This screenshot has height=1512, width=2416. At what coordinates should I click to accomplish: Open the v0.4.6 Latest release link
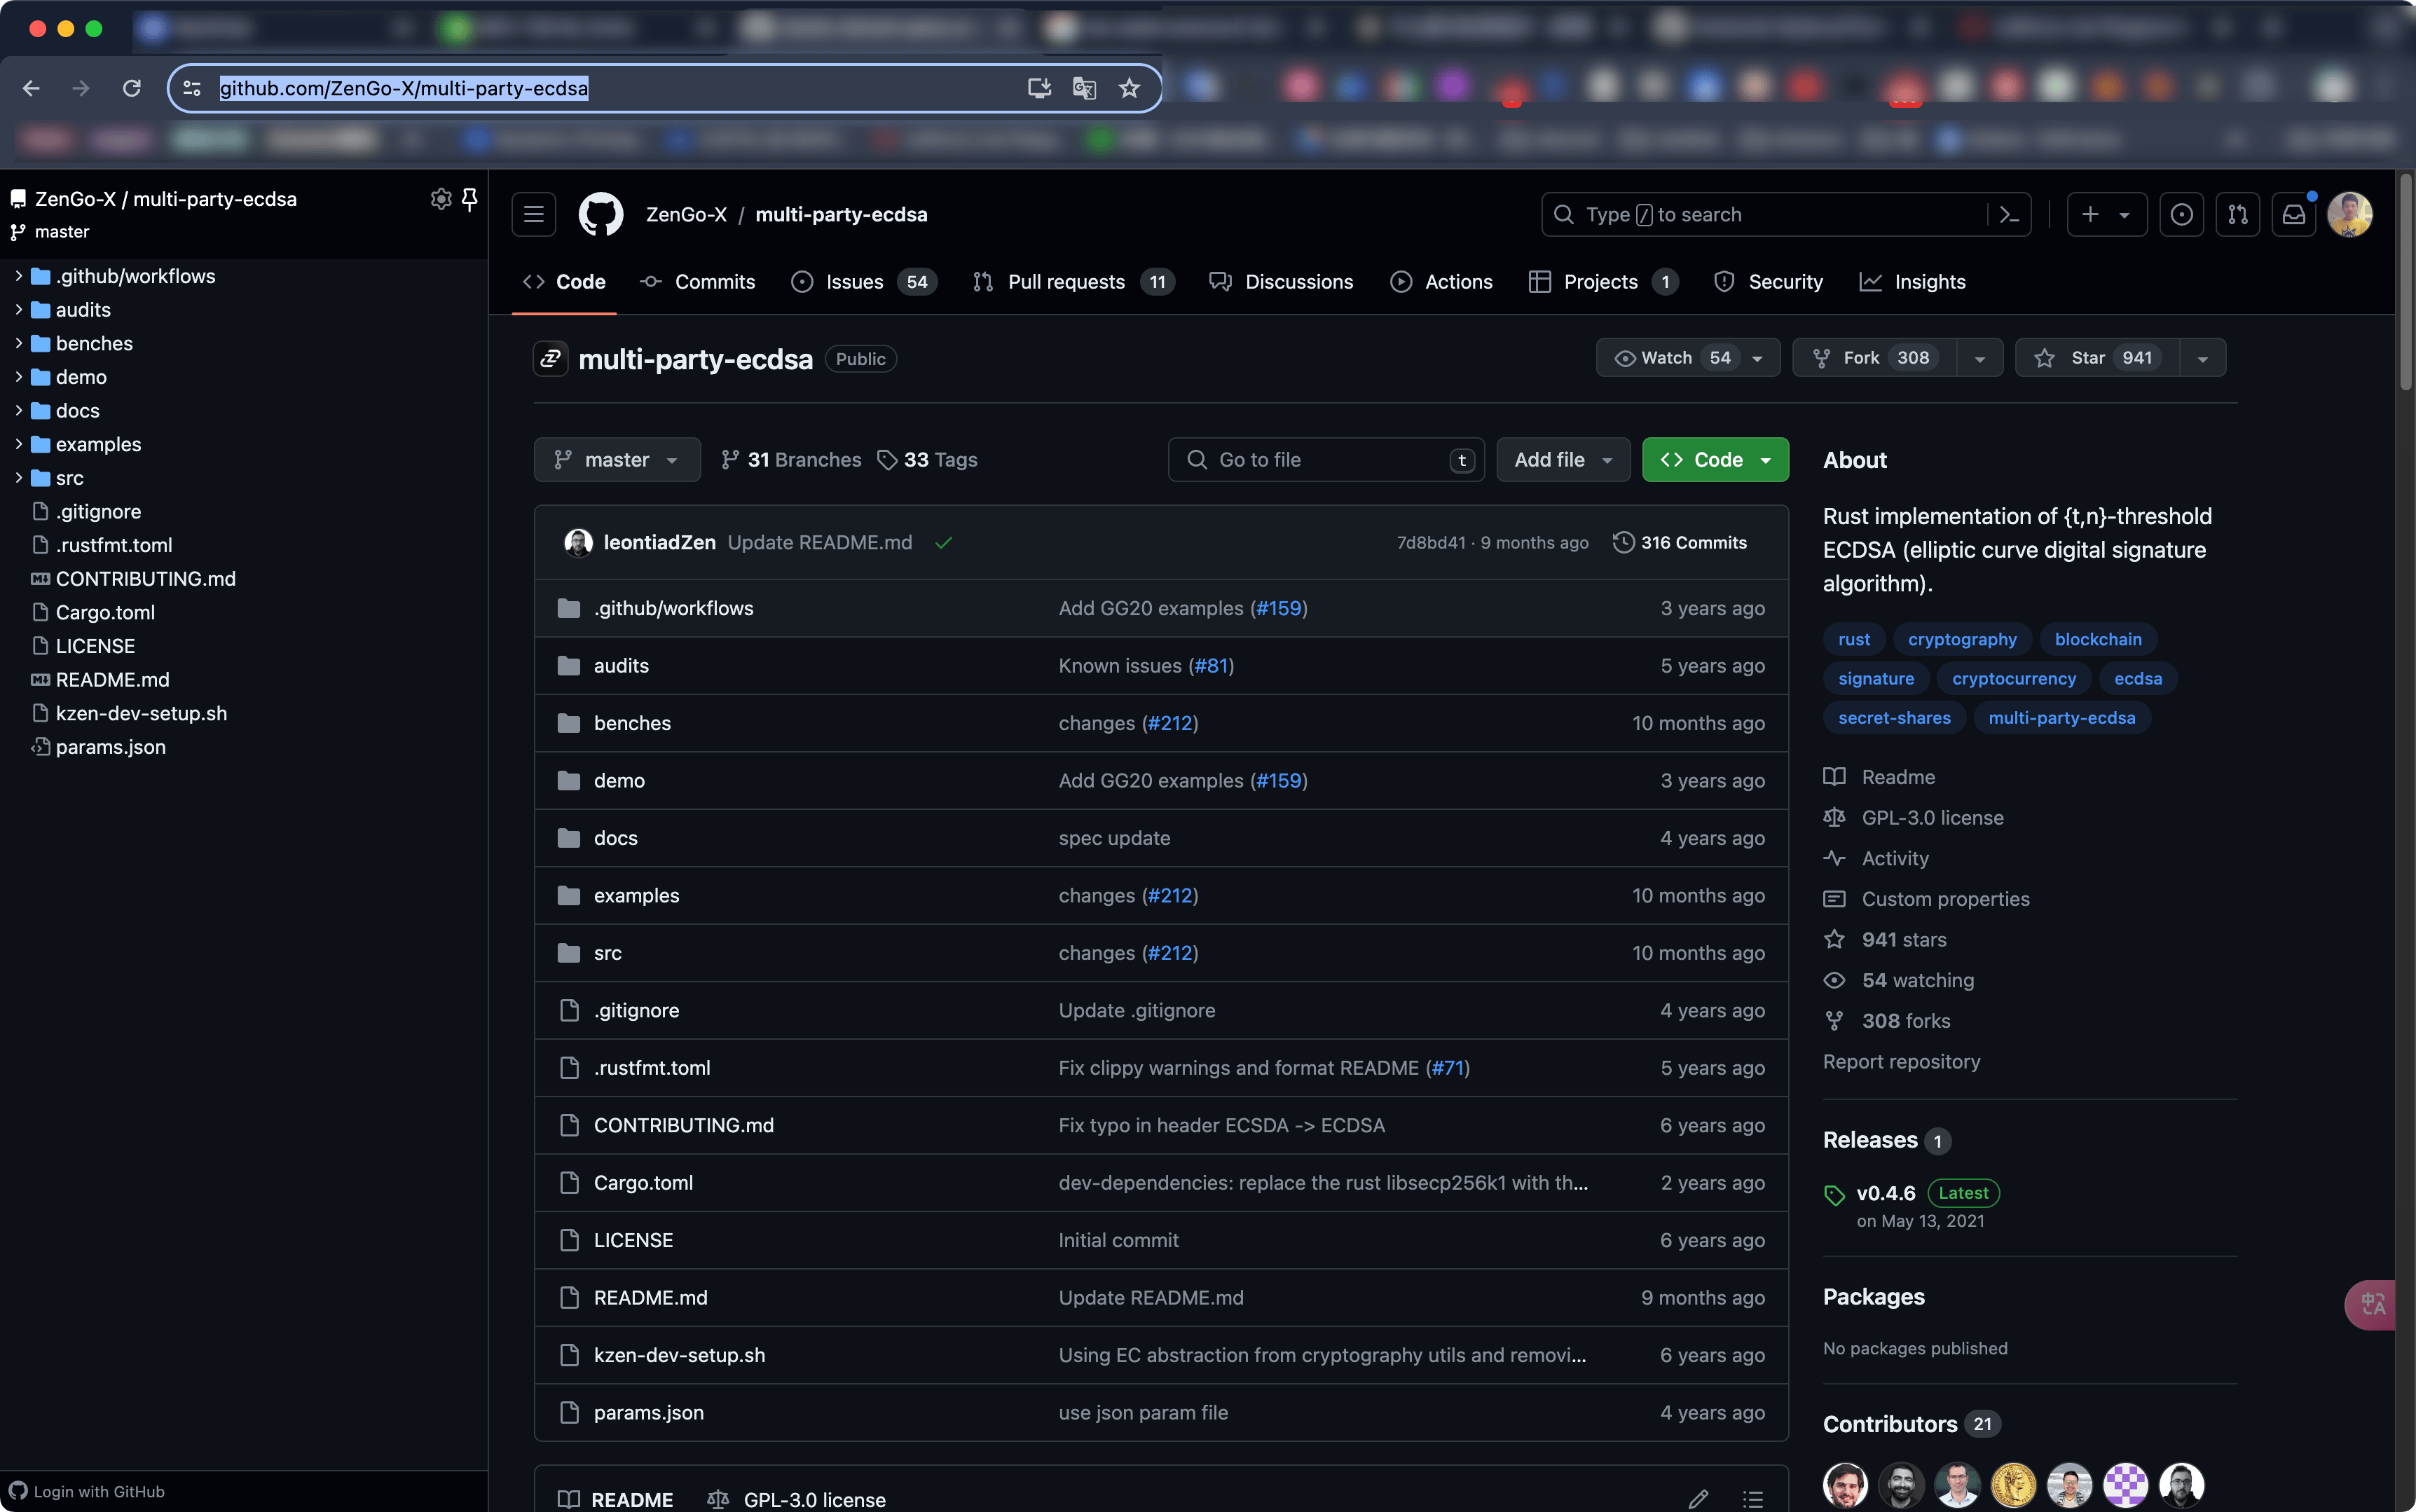point(1911,1193)
